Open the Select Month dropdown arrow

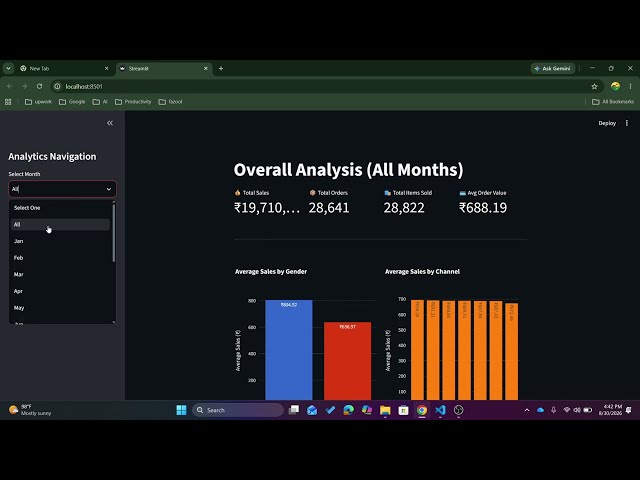109,189
